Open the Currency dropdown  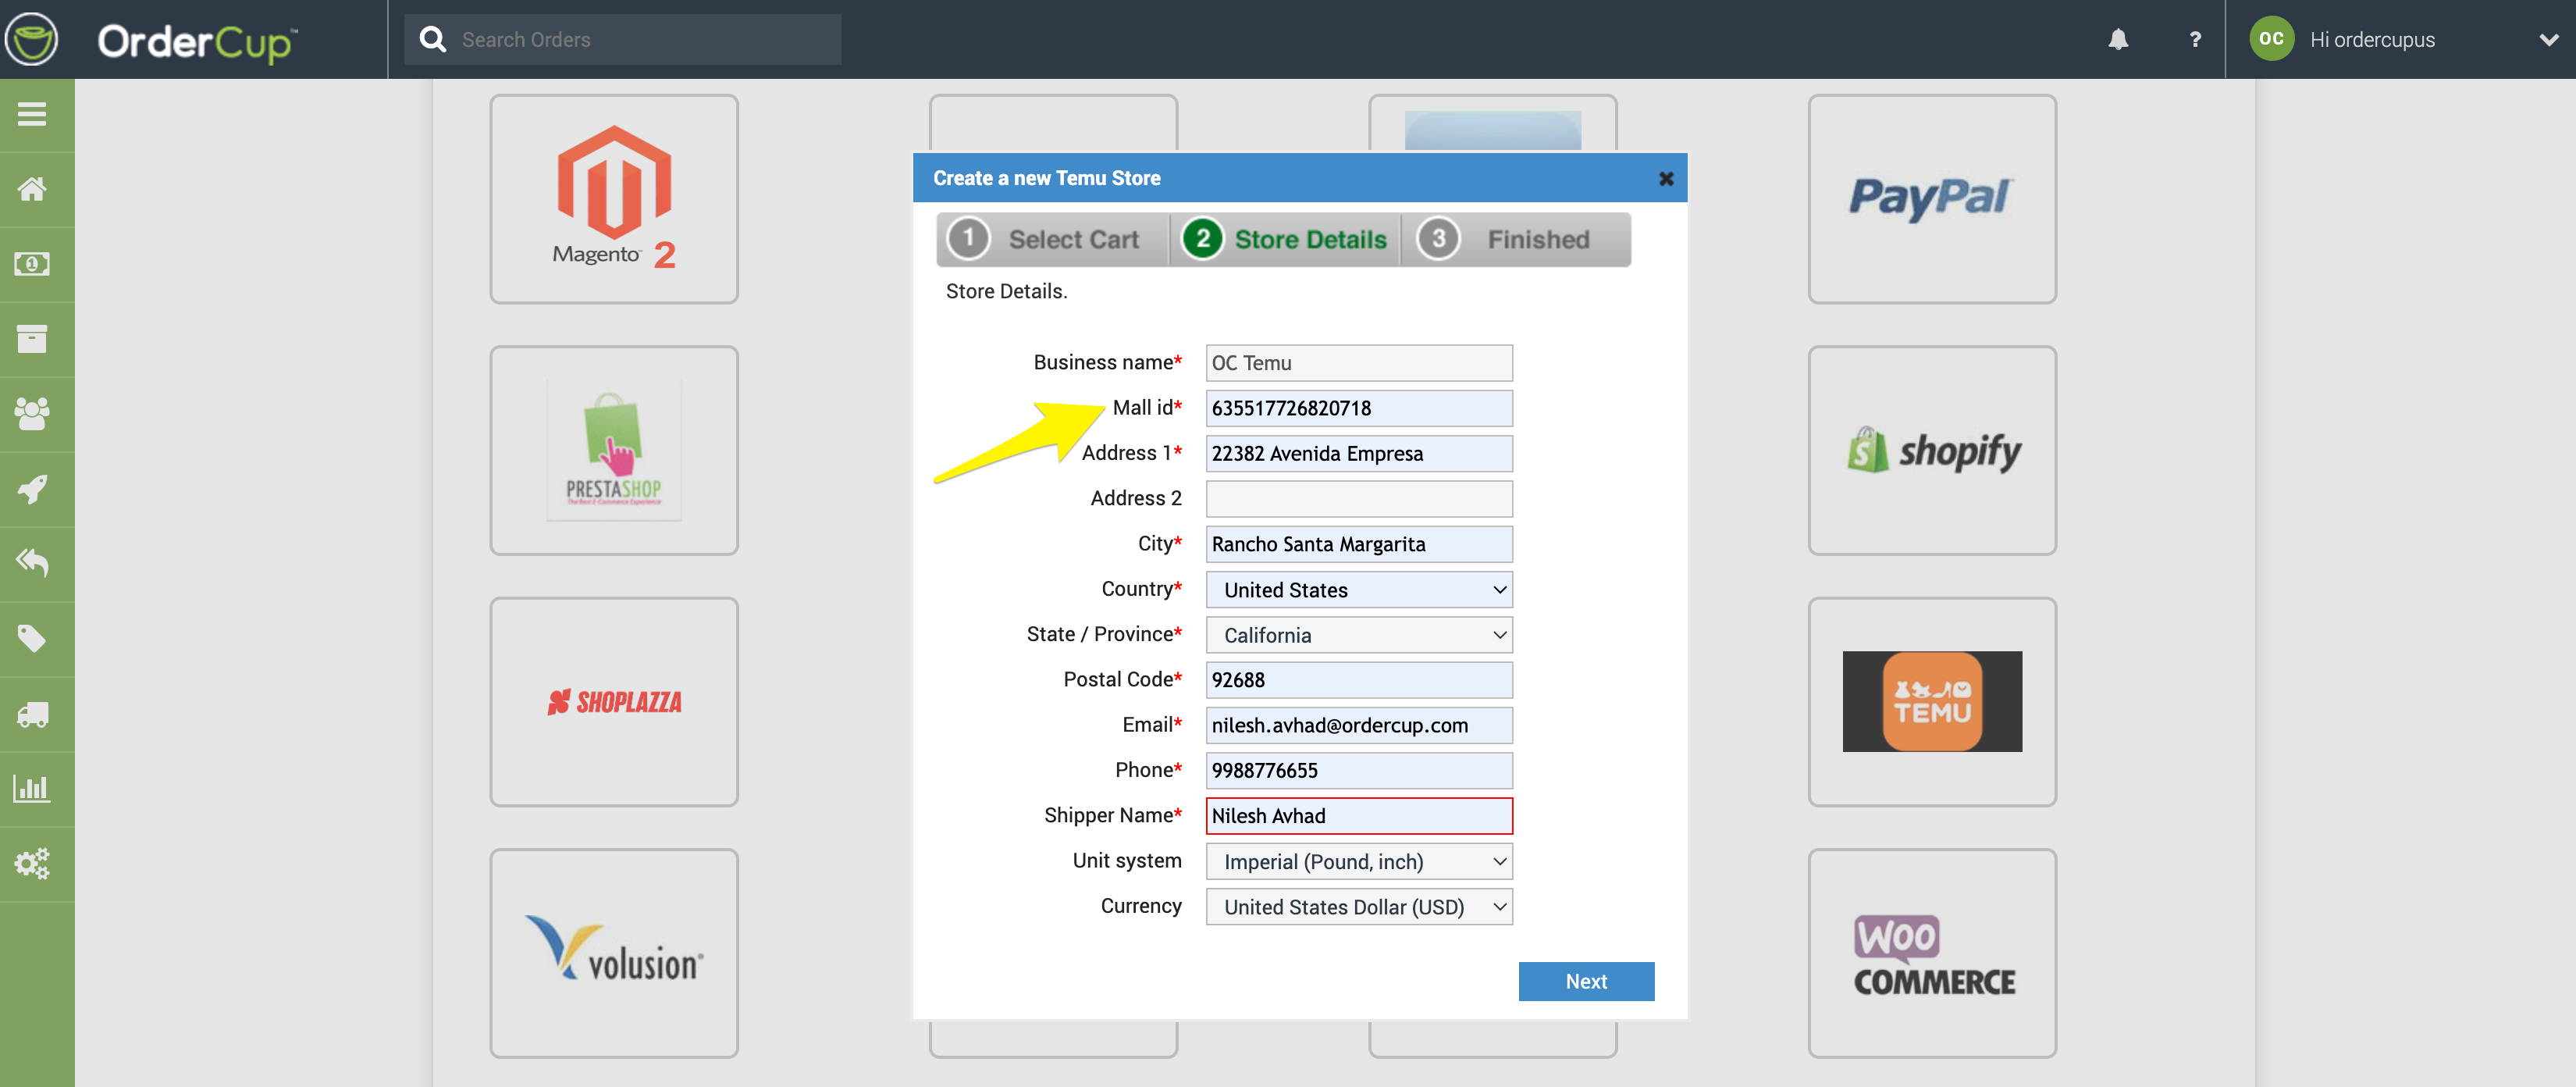pyautogui.click(x=1358, y=907)
